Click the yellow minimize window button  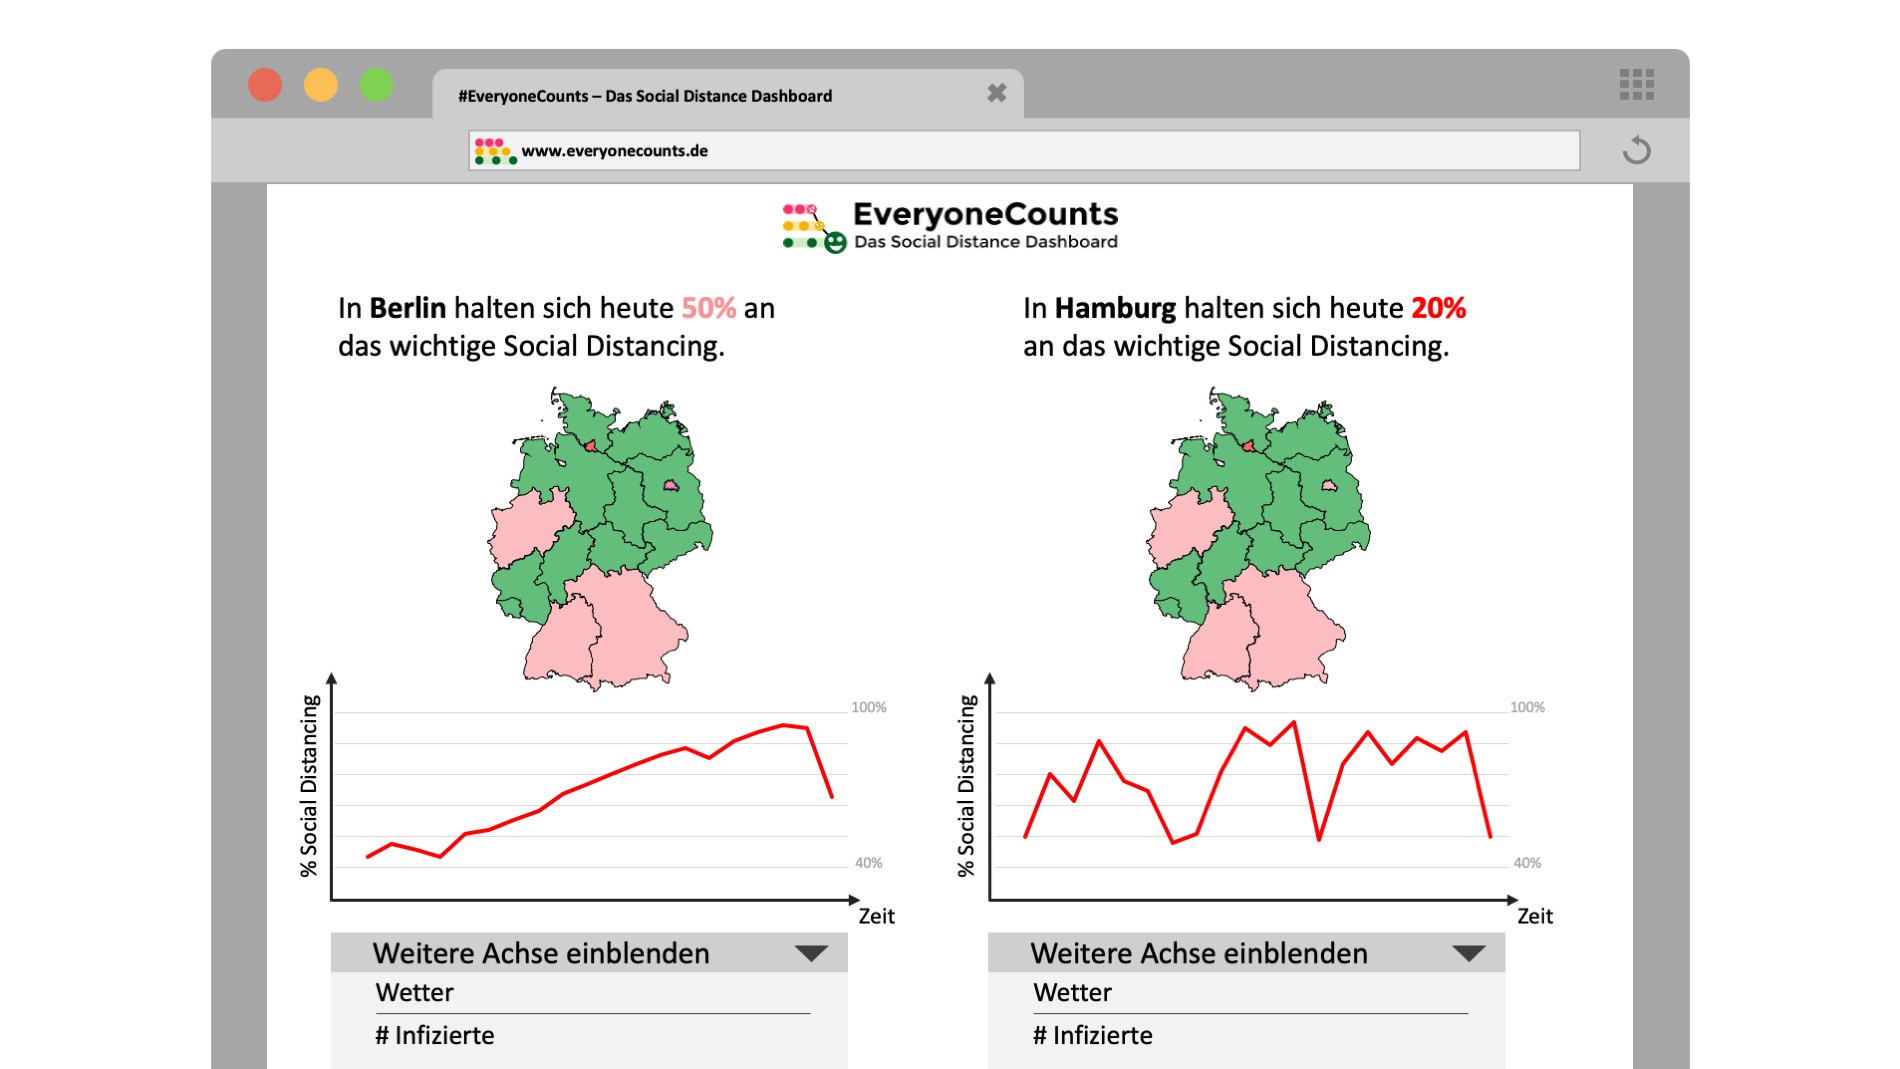pos(321,85)
